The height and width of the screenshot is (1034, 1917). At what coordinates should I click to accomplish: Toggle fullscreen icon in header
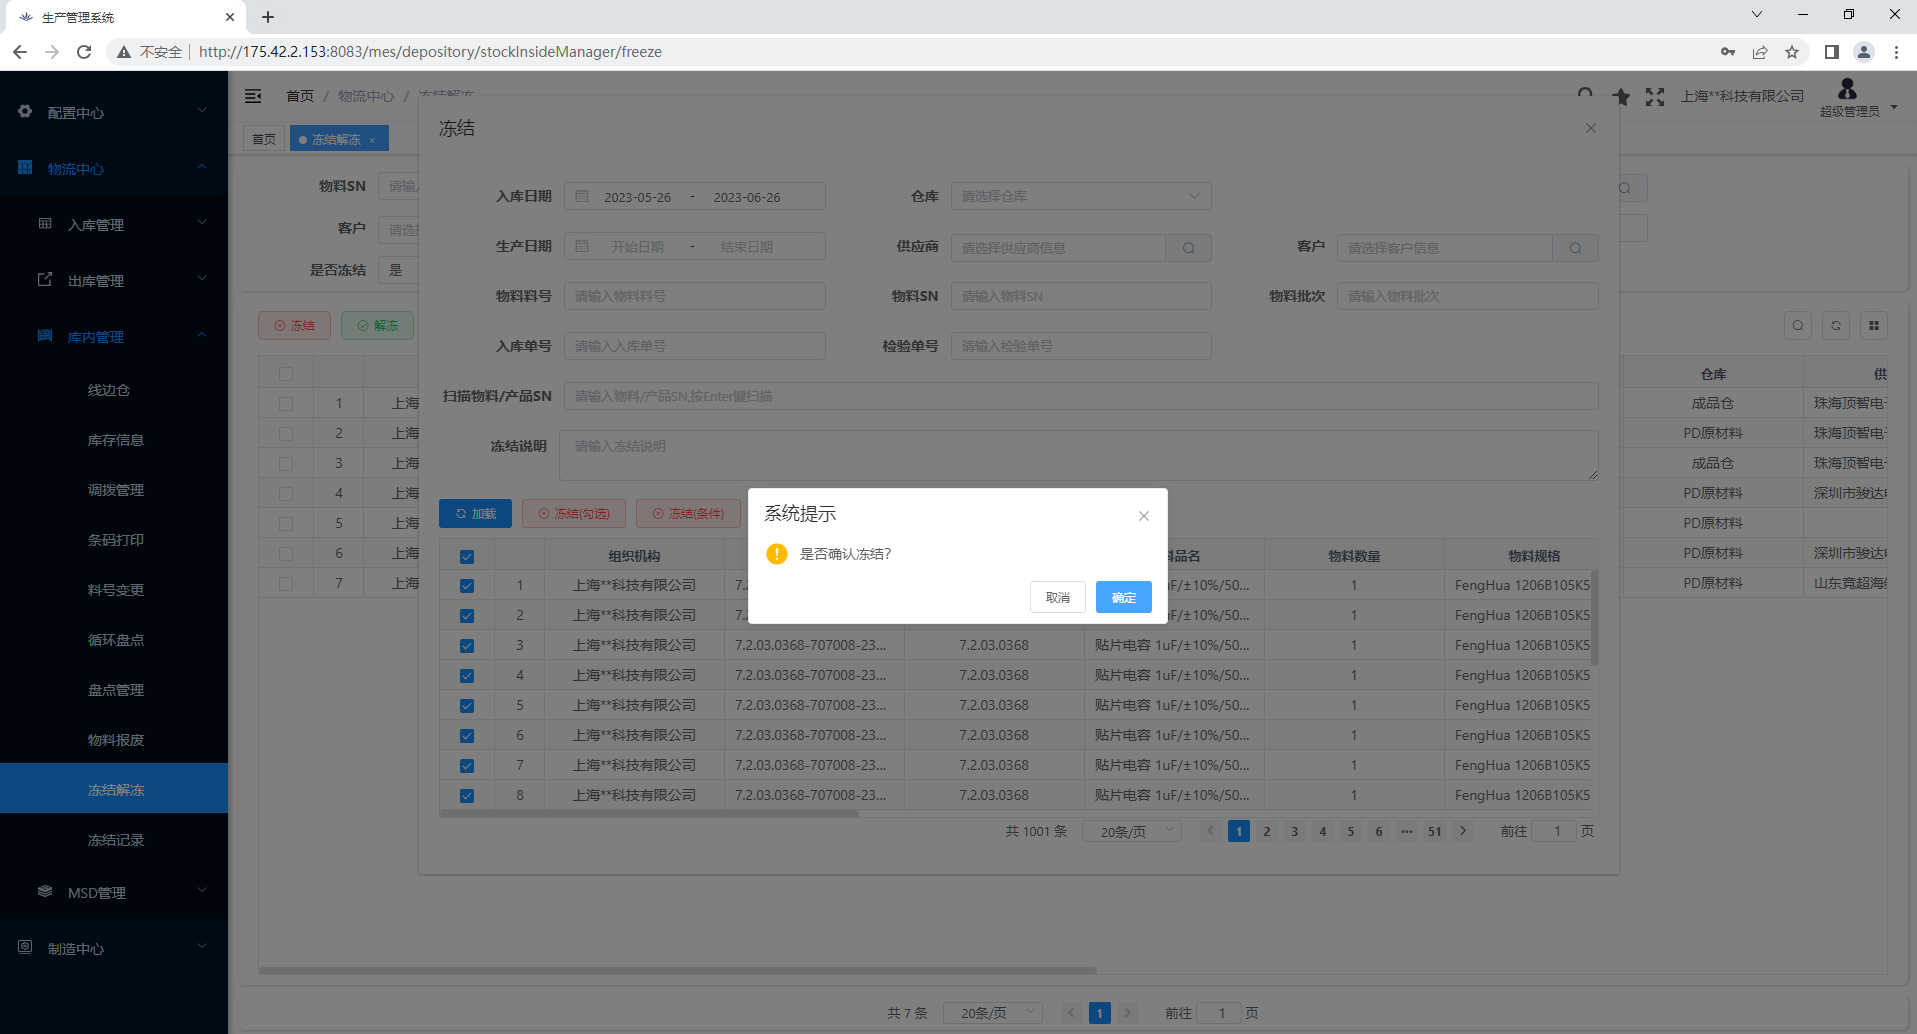pyautogui.click(x=1655, y=96)
